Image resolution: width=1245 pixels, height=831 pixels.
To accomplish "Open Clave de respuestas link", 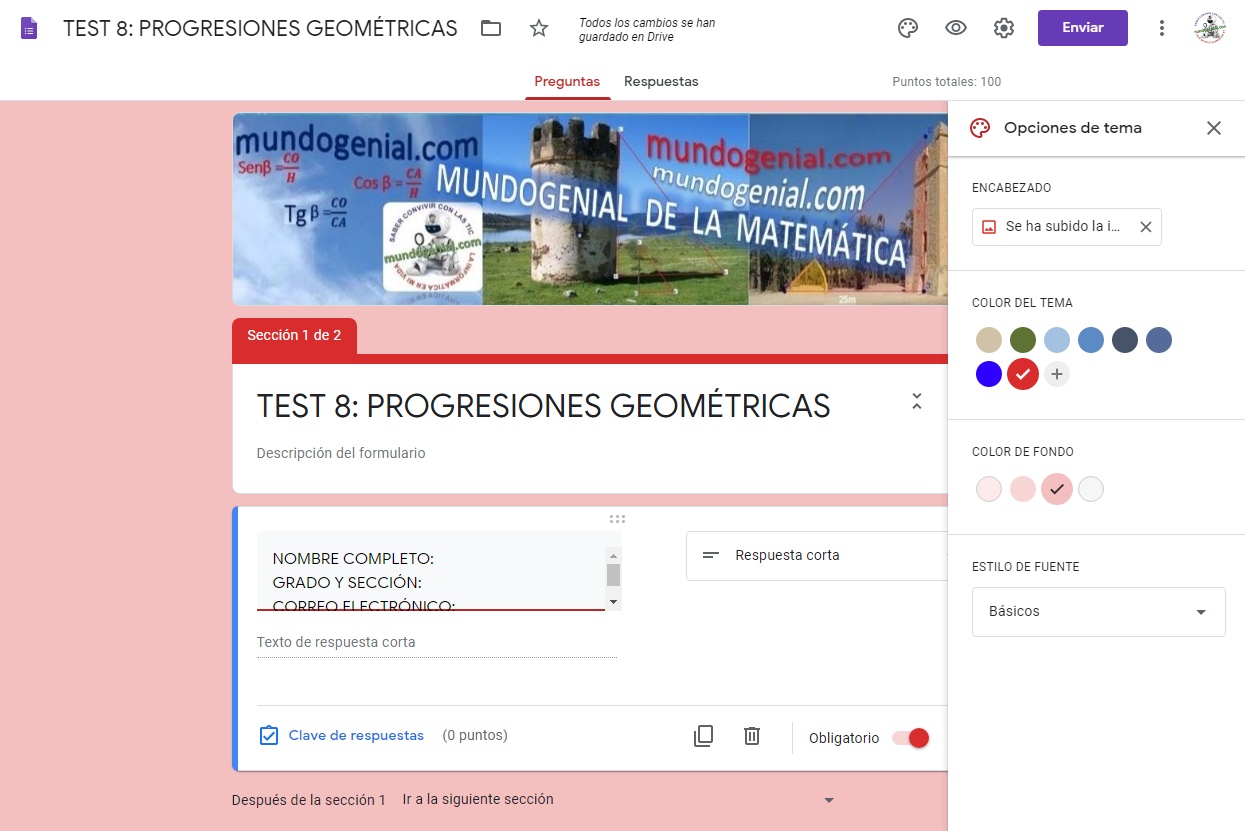I will coord(356,736).
